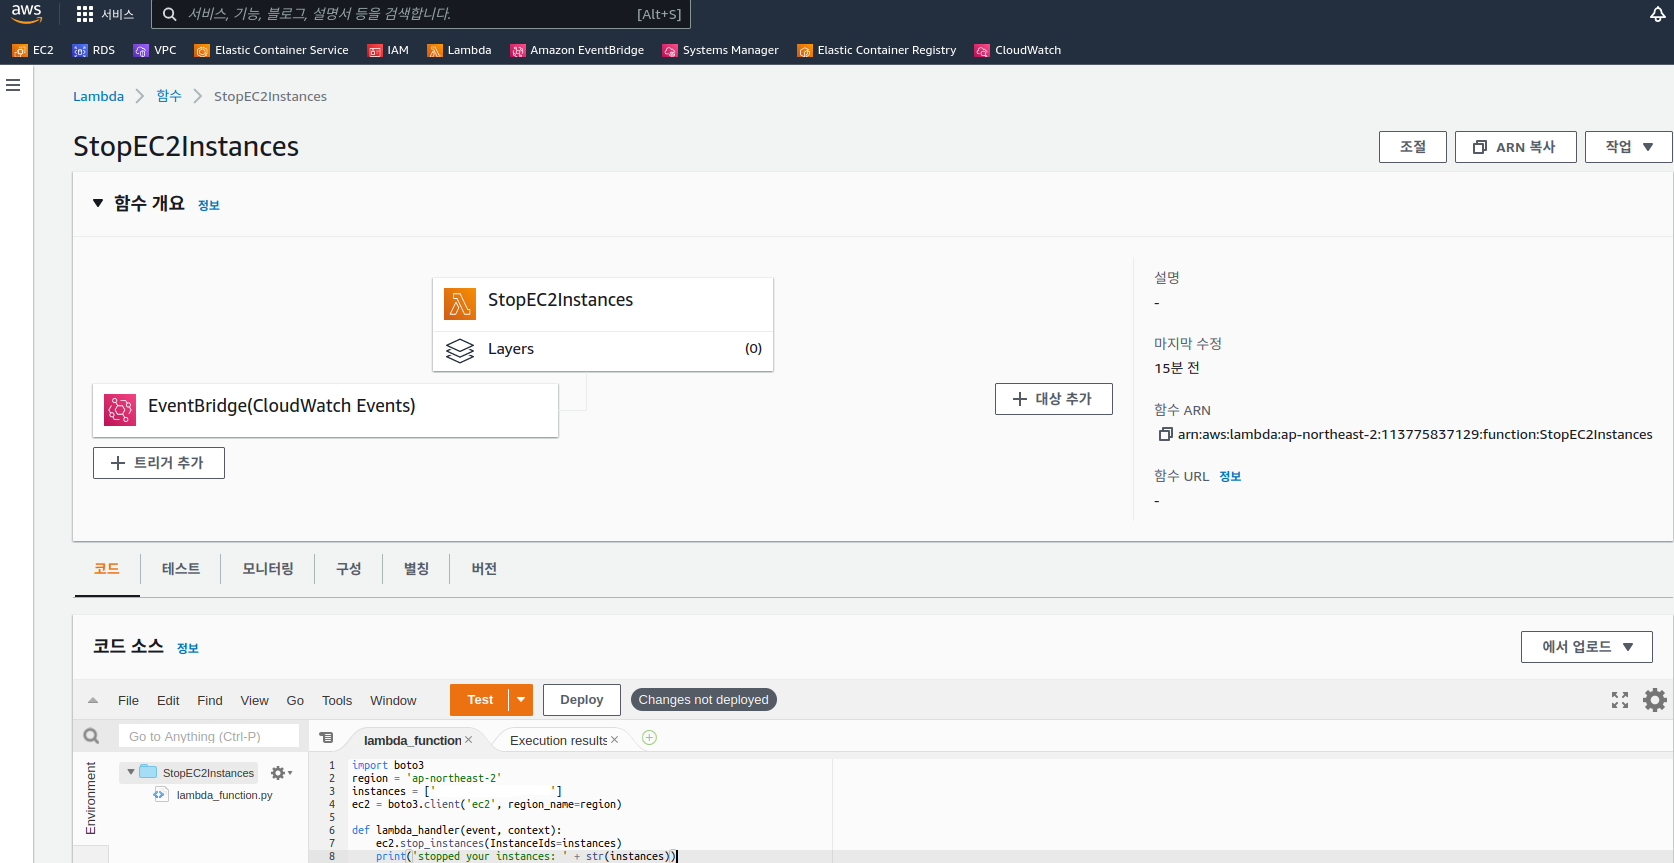Open editor preferences gear
The image size is (1674, 863).
(x=1655, y=700)
